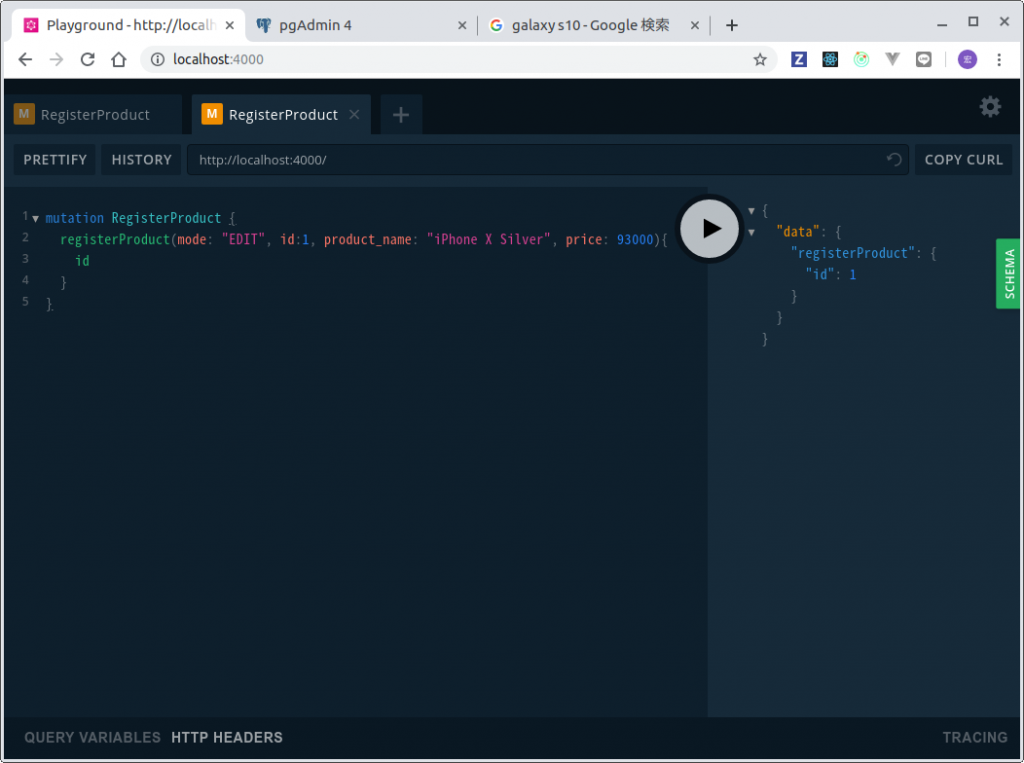The width and height of the screenshot is (1024, 763).
Task: Switch to the first RegisterProduct tab
Action: pyautogui.click(x=95, y=115)
